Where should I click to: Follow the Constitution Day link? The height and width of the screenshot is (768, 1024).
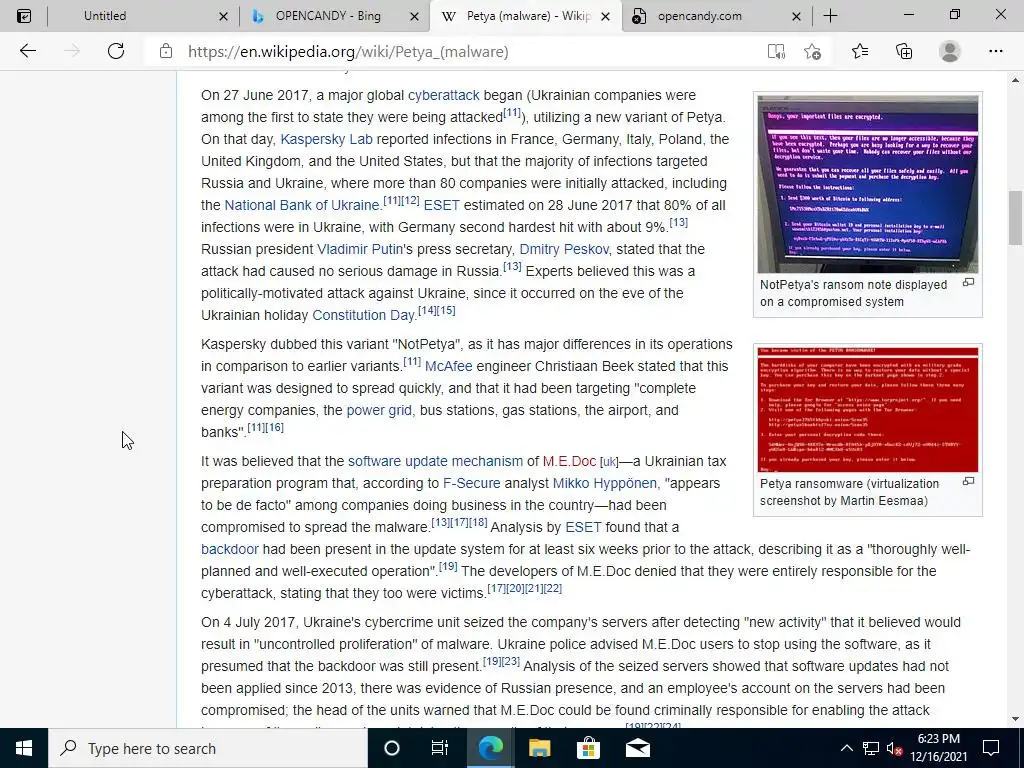(x=363, y=315)
